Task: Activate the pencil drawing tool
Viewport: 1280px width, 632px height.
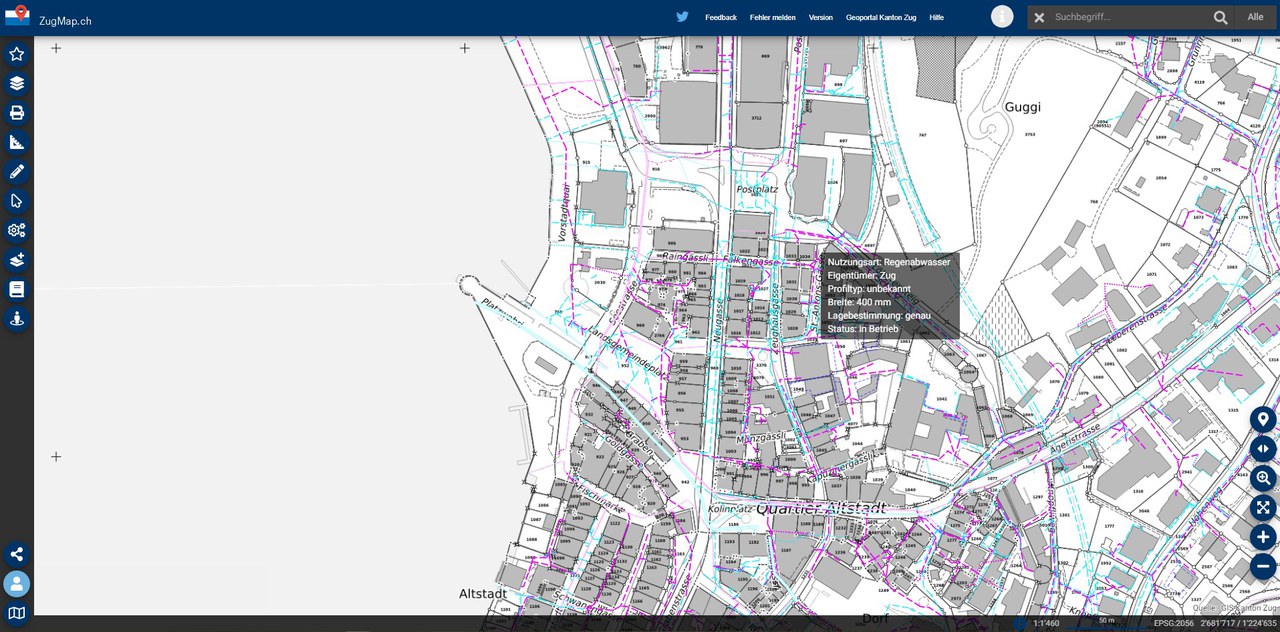Action: (x=17, y=172)
